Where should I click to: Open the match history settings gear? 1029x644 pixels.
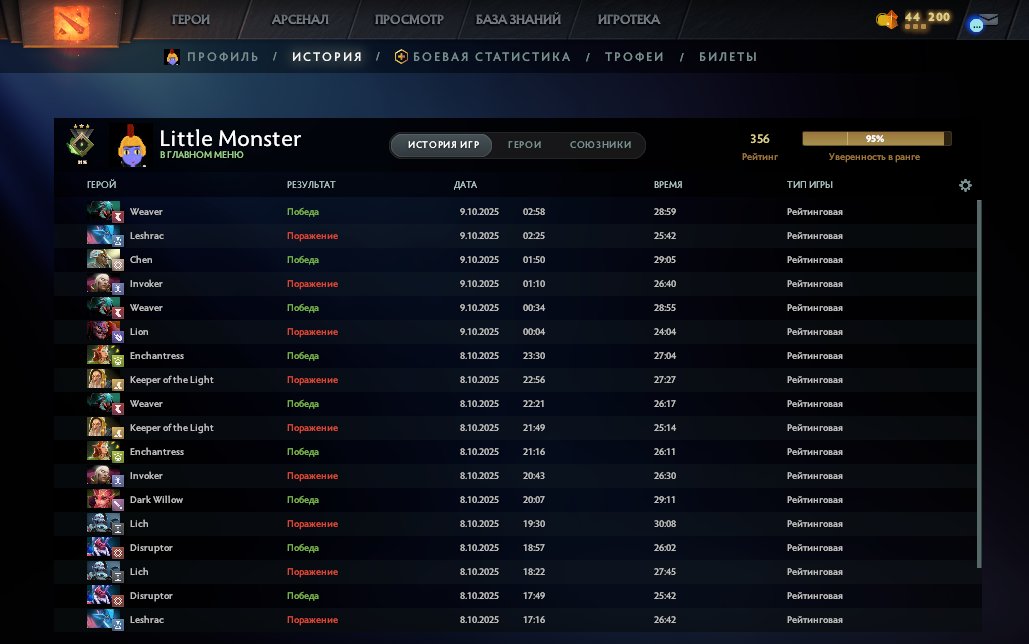pos(965,185)
